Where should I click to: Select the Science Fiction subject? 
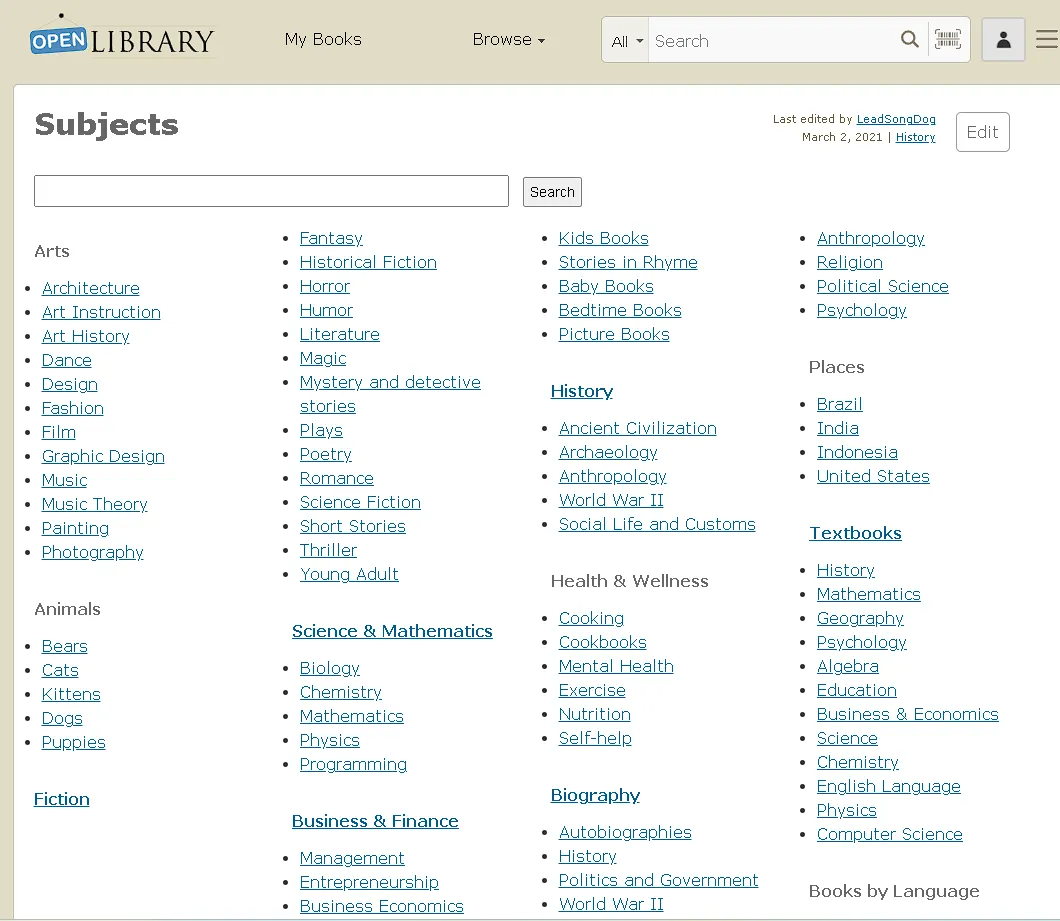click(x=360, y=502)
